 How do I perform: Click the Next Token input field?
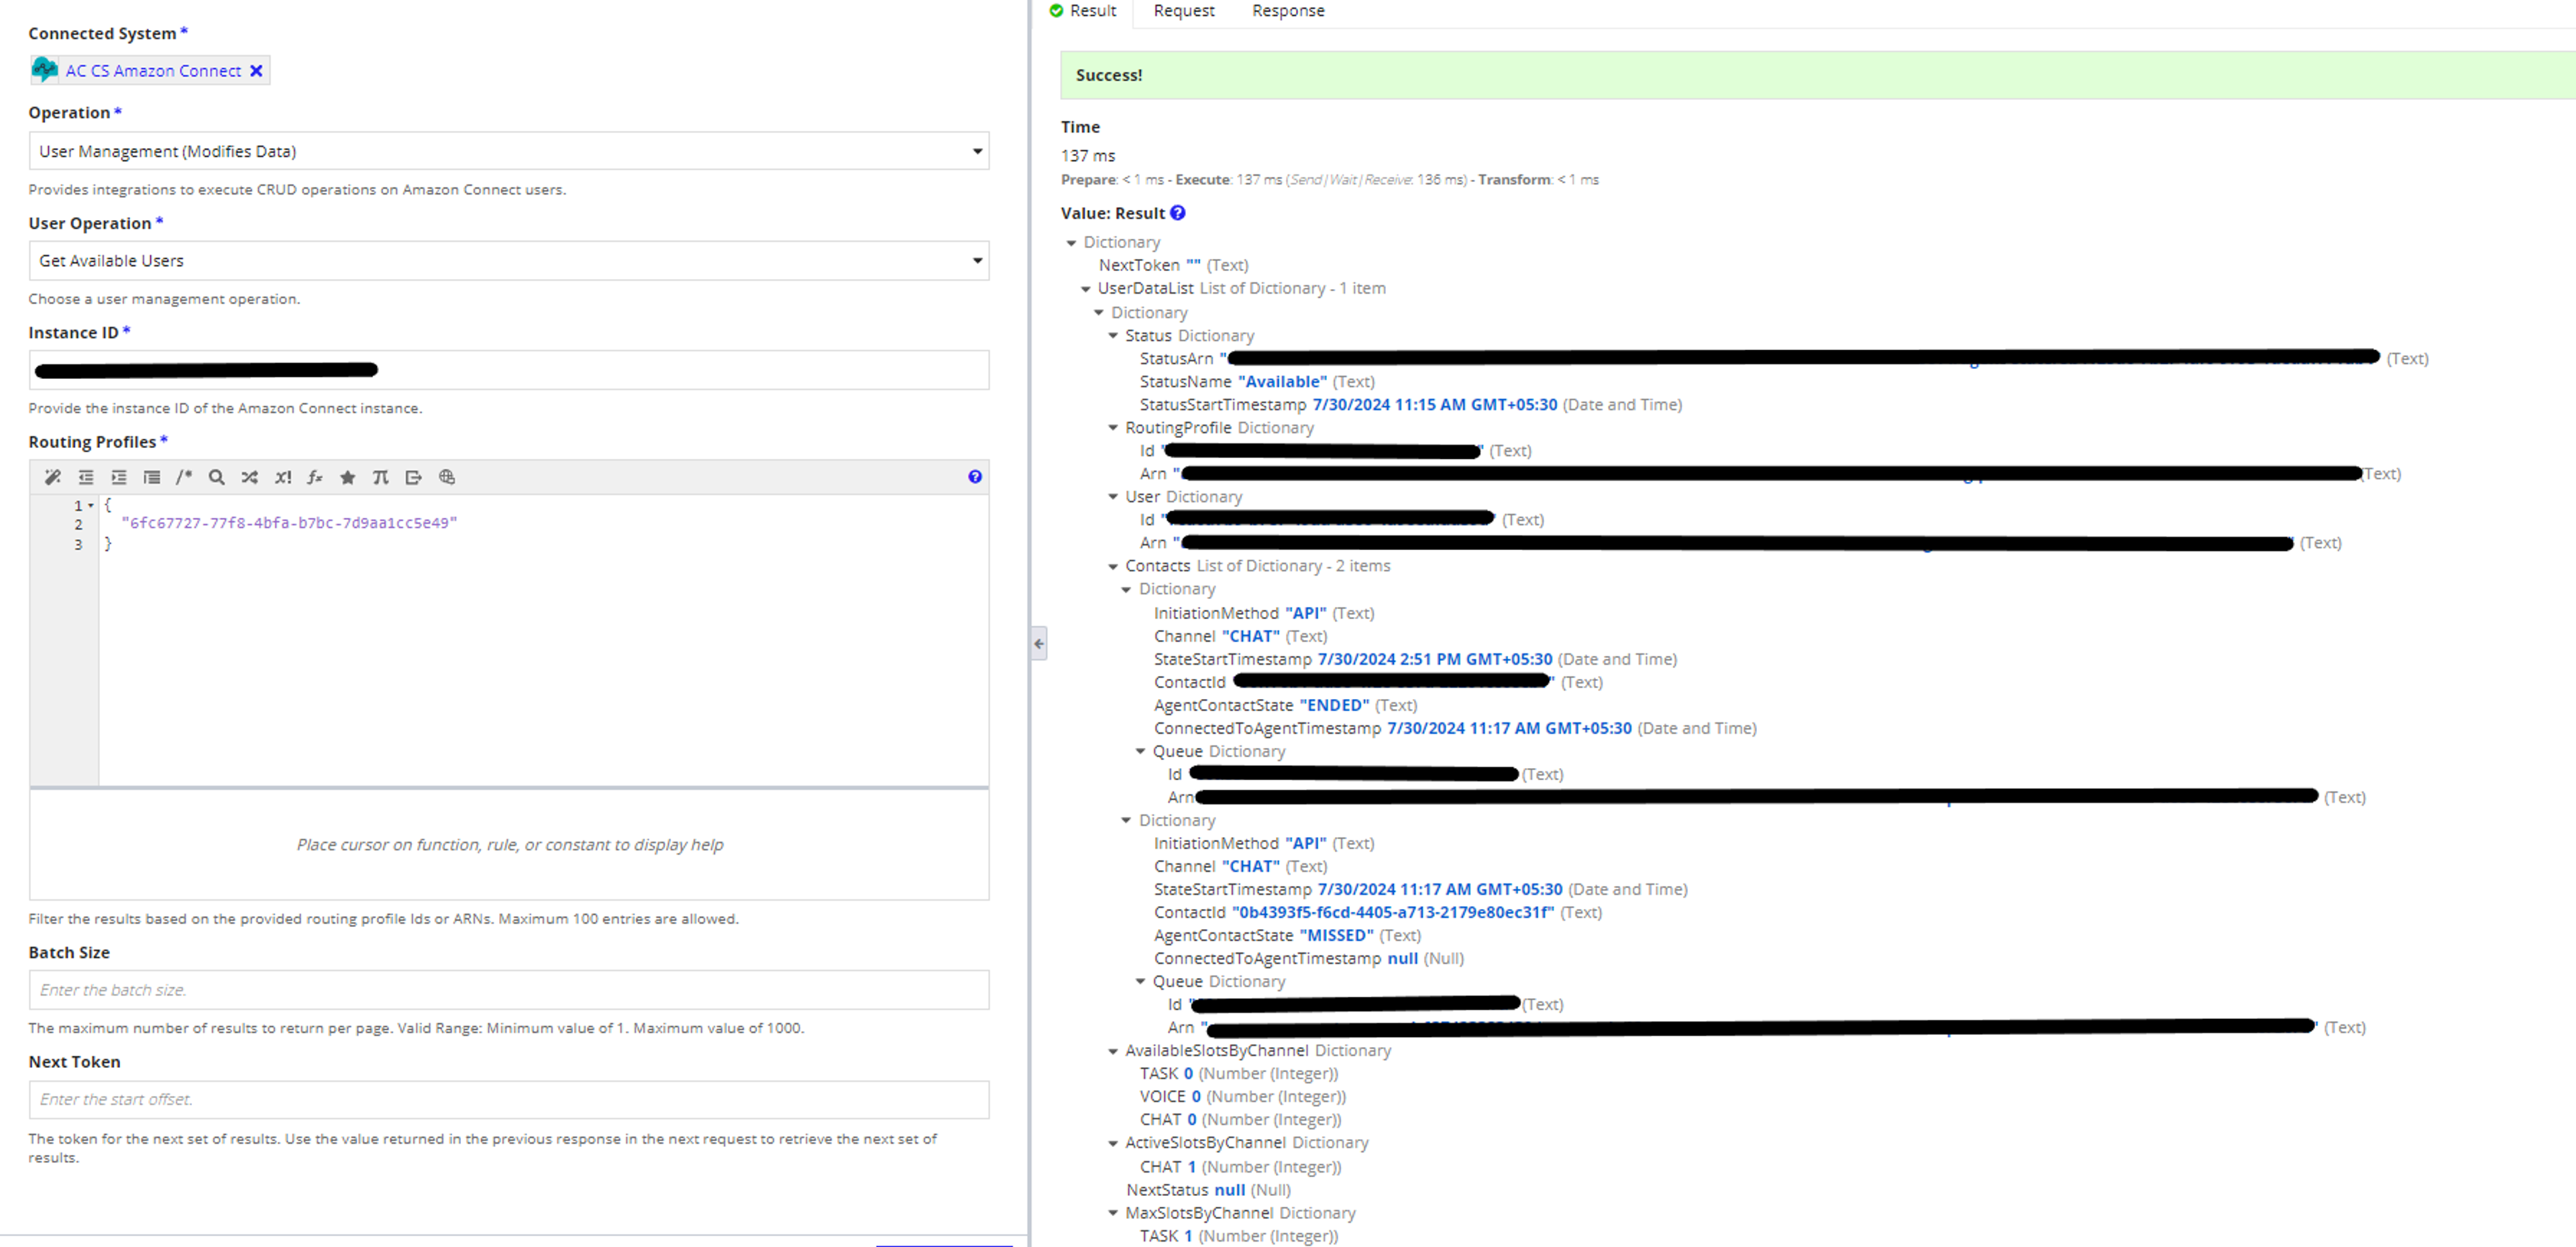(509, 1099)
